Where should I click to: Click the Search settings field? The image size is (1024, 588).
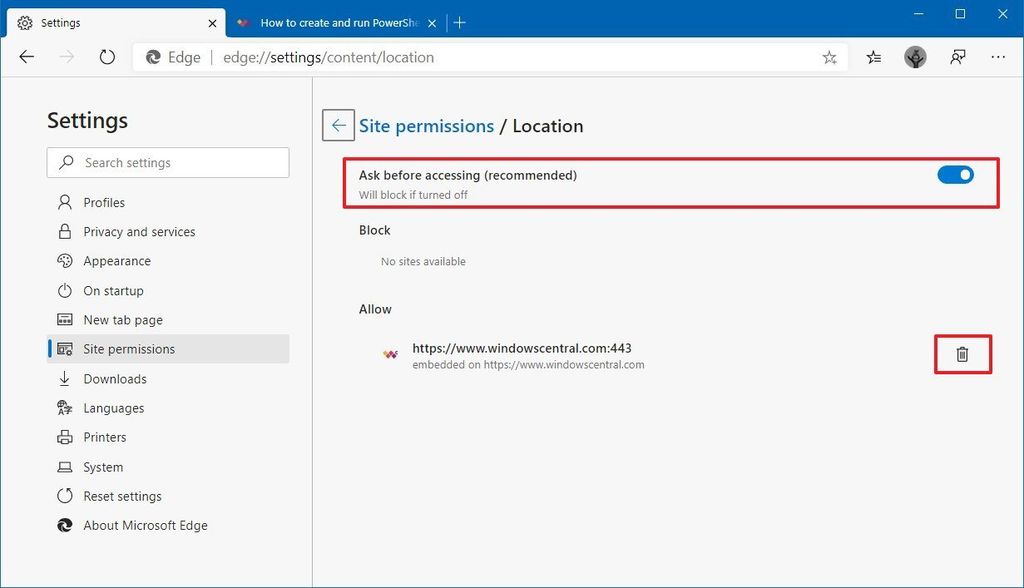[167, 162]
